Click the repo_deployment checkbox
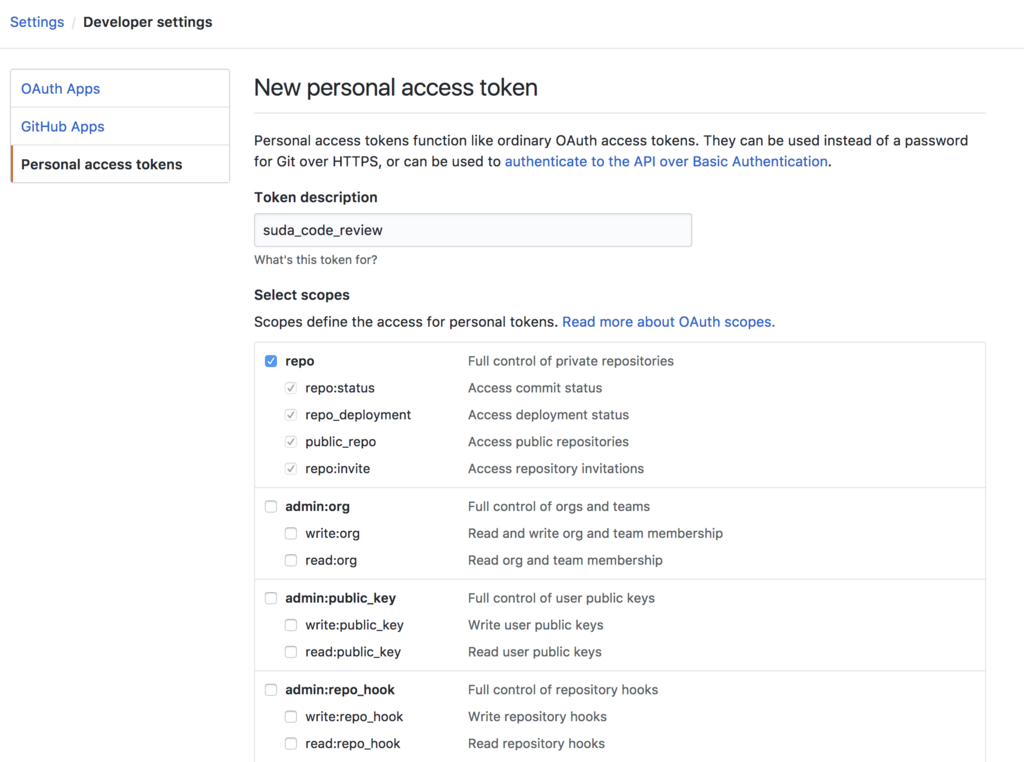Image resolution: width=1024 pixels, height=762 pixels. 291,415
